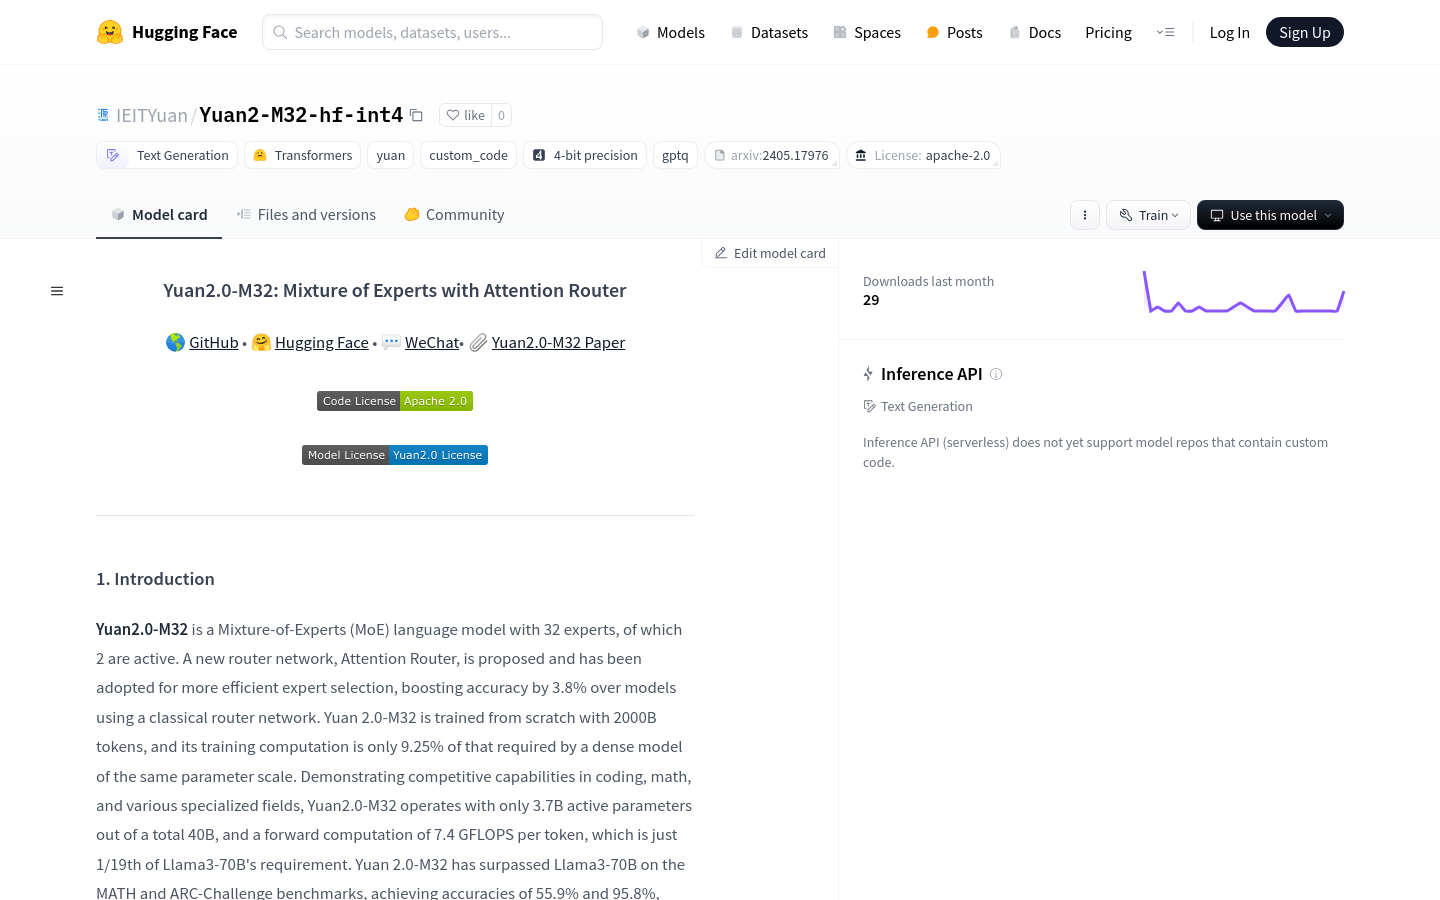Switch to Files and versions tab

[306, 215]
